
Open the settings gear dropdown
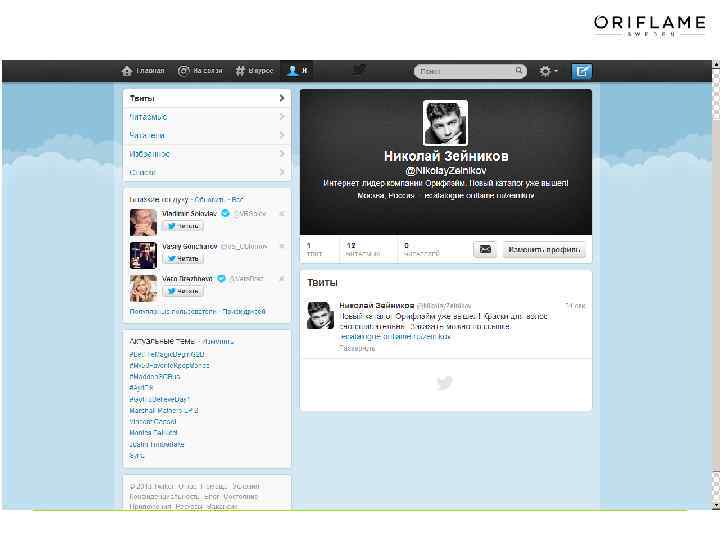coord(548,71)
